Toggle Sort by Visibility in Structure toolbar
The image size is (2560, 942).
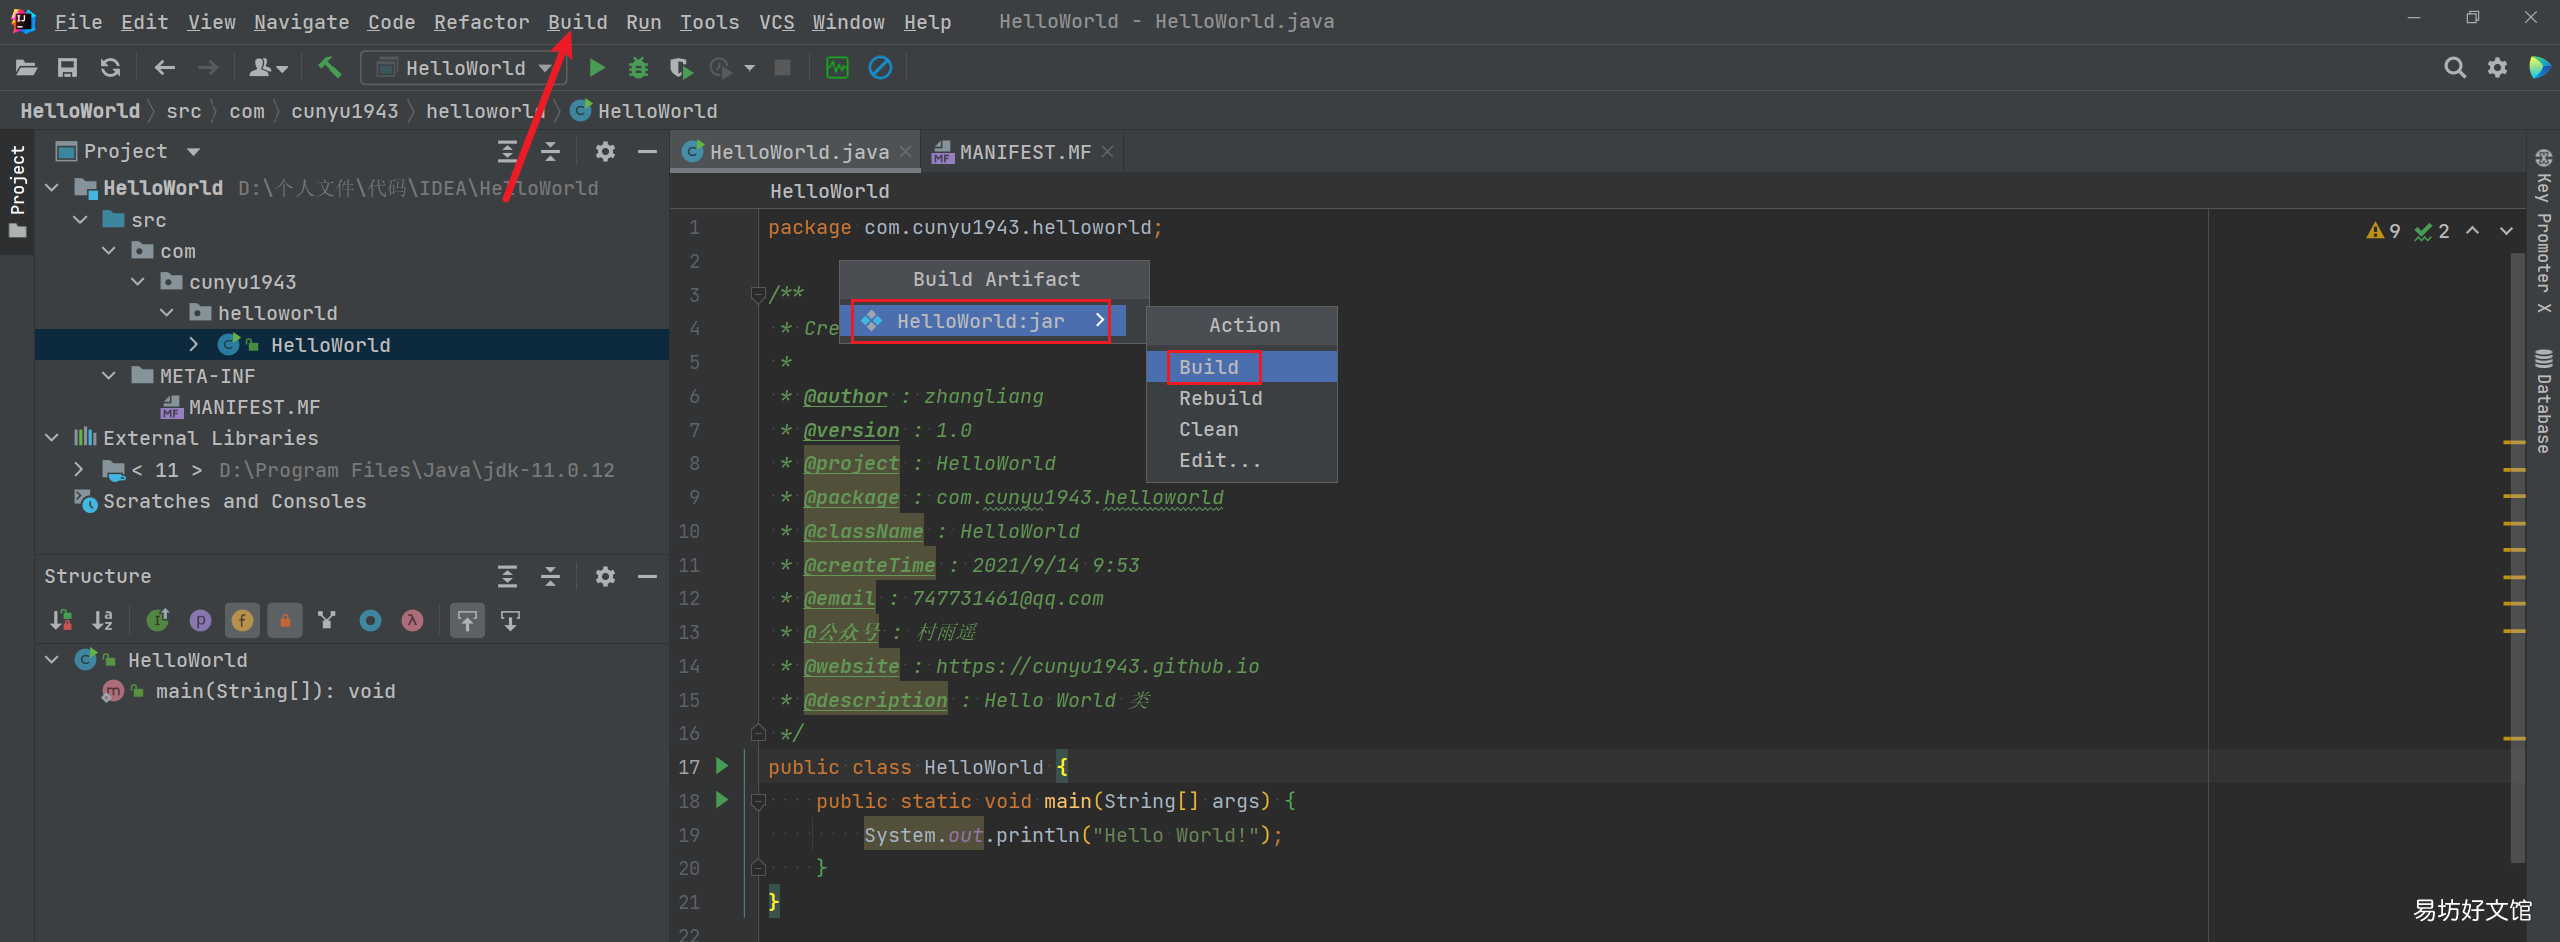[61, 621]
